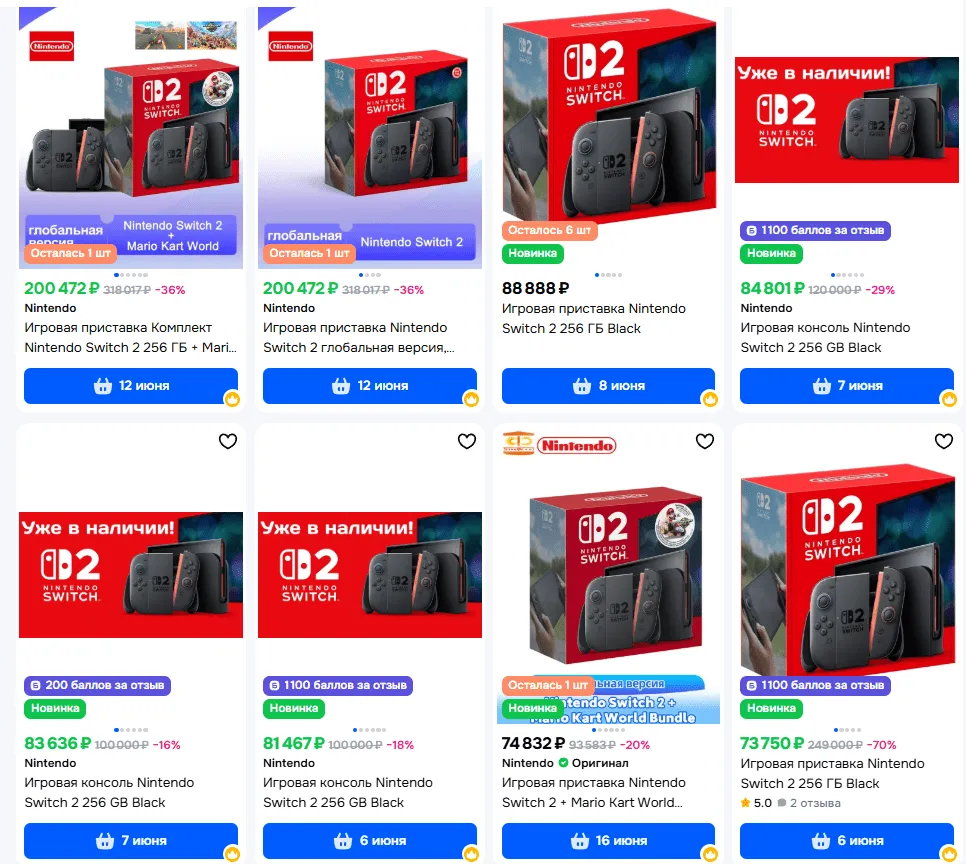
Task: Add Mario Kart bundle with 16 июня delivery
Action: (608, 841)
